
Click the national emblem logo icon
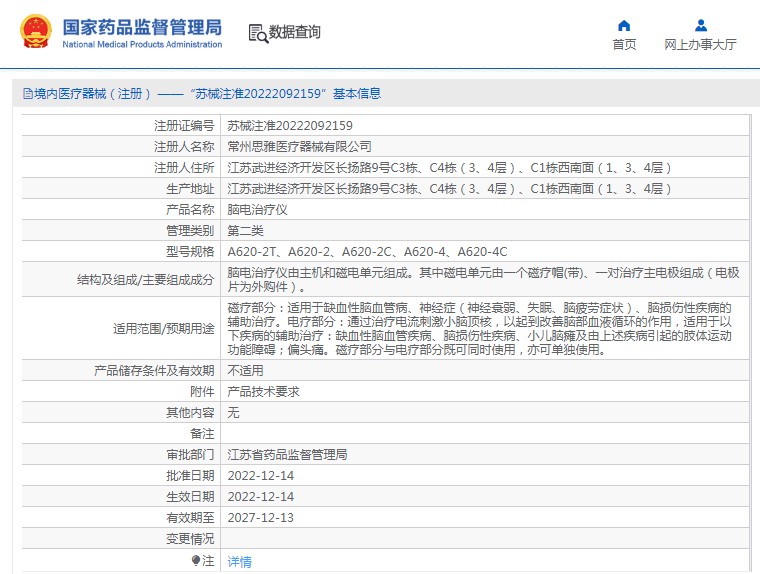coord(35,32)
